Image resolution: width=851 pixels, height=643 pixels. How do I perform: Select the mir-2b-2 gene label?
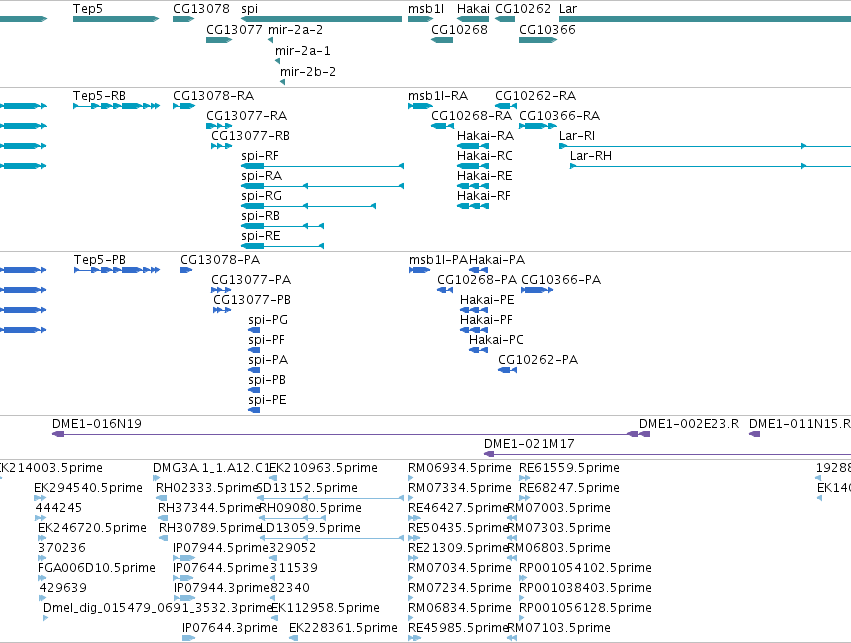point(308,72)
